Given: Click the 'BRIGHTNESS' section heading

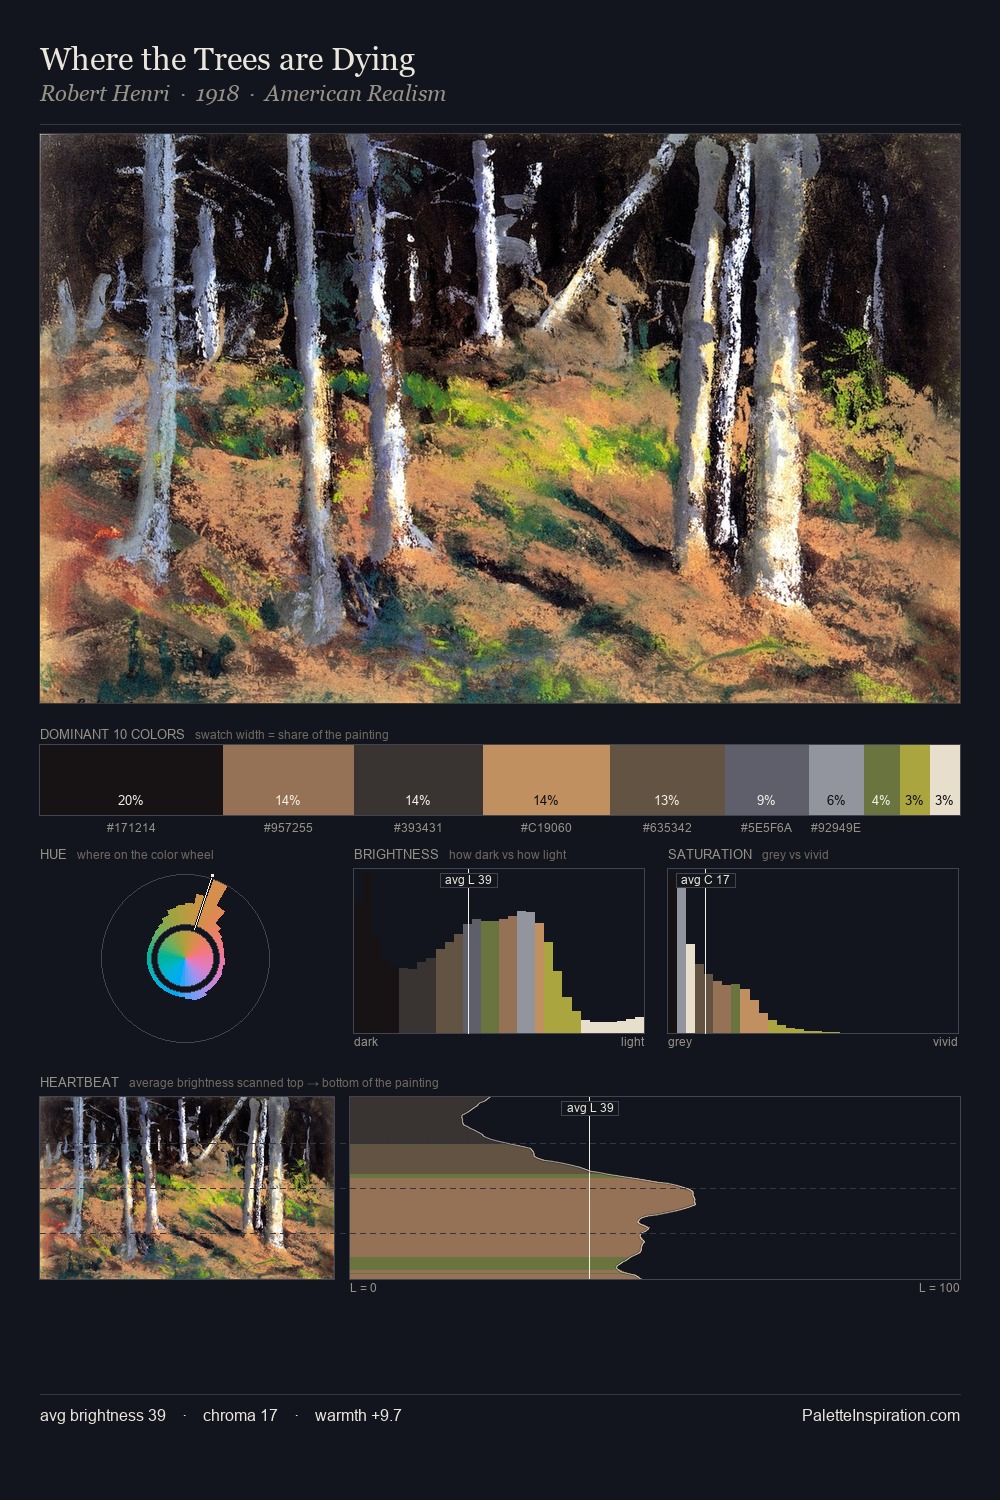Looking at the screenshot, I should (x=396, y=854).
